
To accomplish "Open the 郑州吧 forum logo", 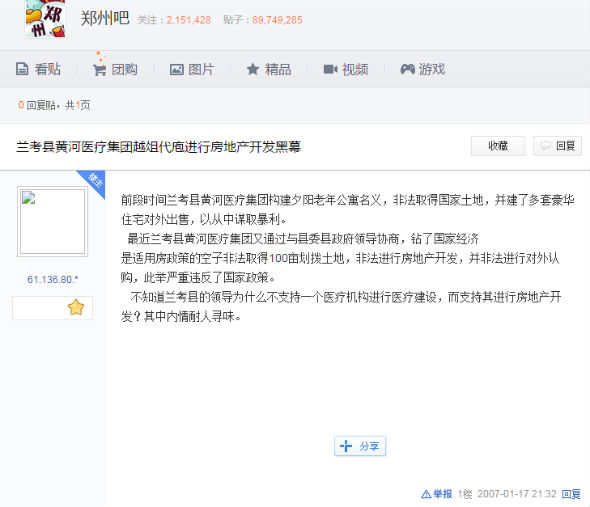I will click(x=45, y=19).
